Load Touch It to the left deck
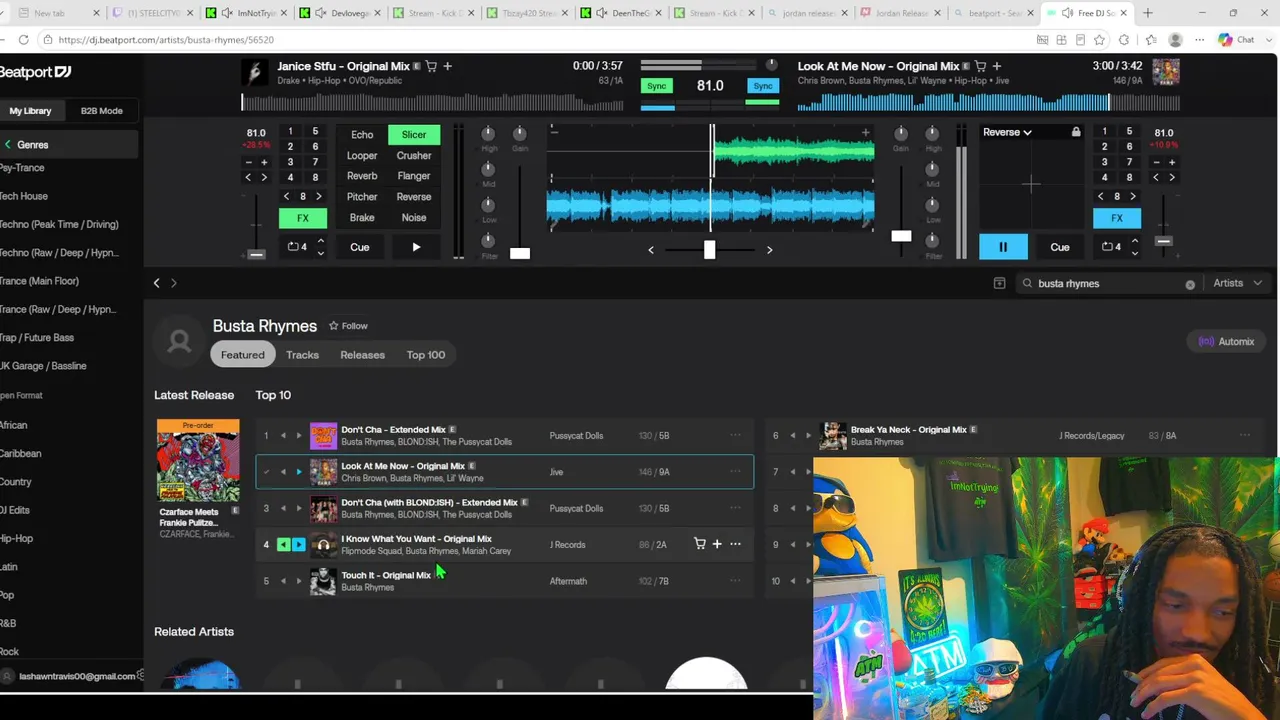1280x720 pixels. 283,581
